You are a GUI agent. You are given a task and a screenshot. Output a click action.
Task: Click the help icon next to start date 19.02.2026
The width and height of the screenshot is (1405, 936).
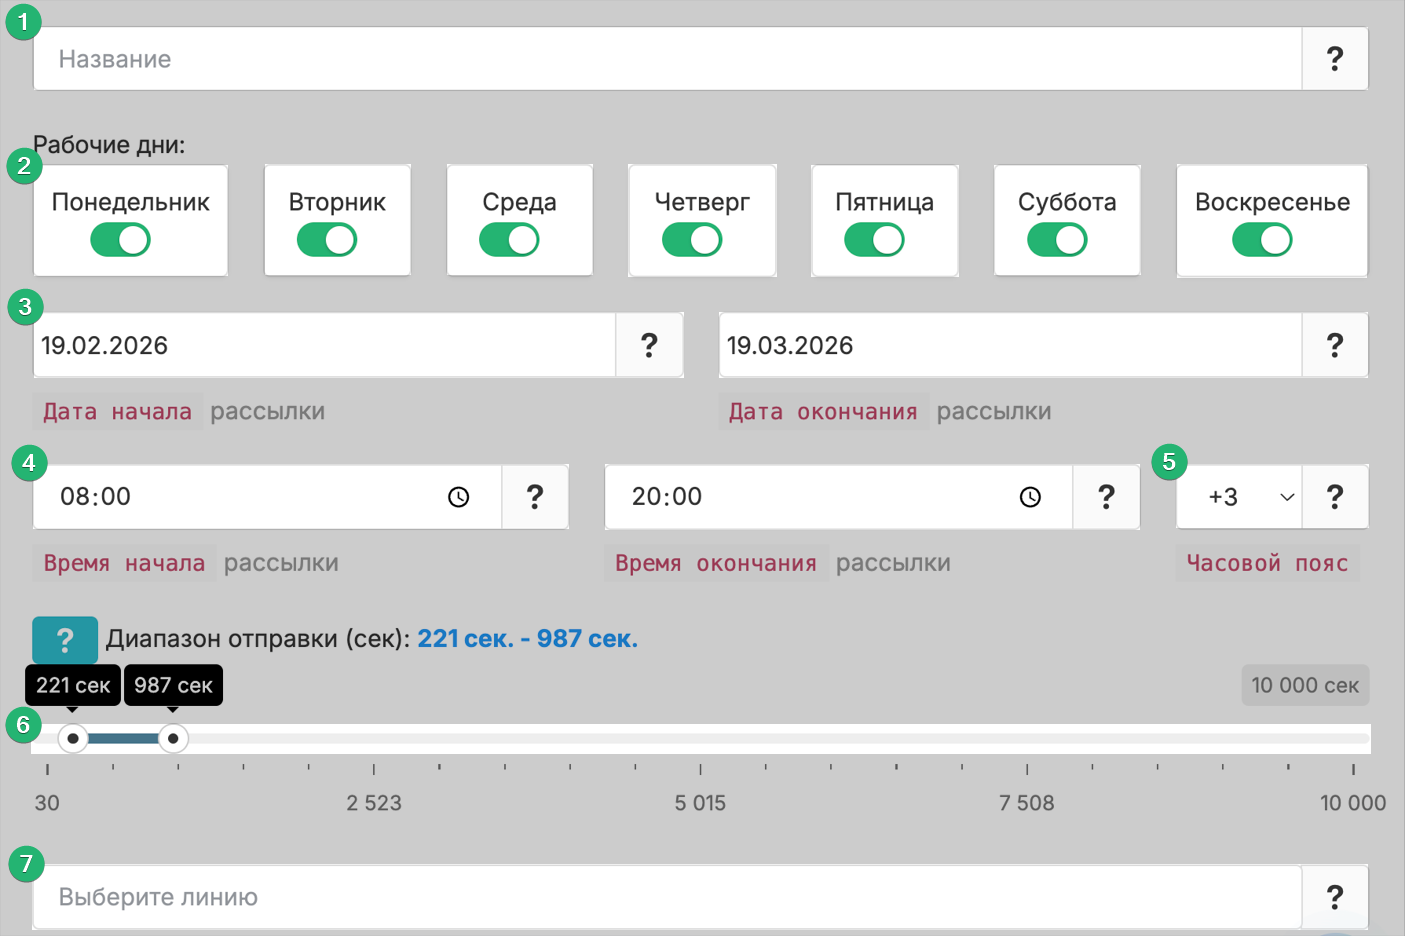coord(649,345)
